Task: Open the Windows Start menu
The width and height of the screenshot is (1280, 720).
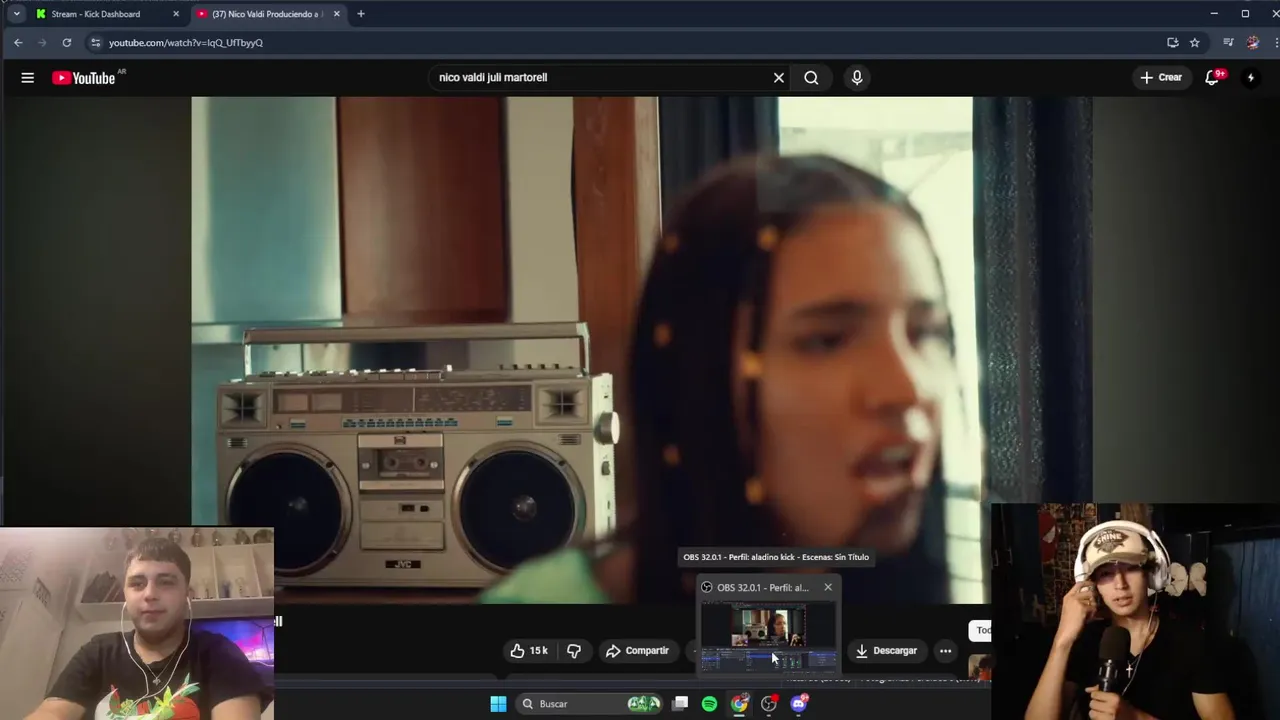Action: [498, 704]
